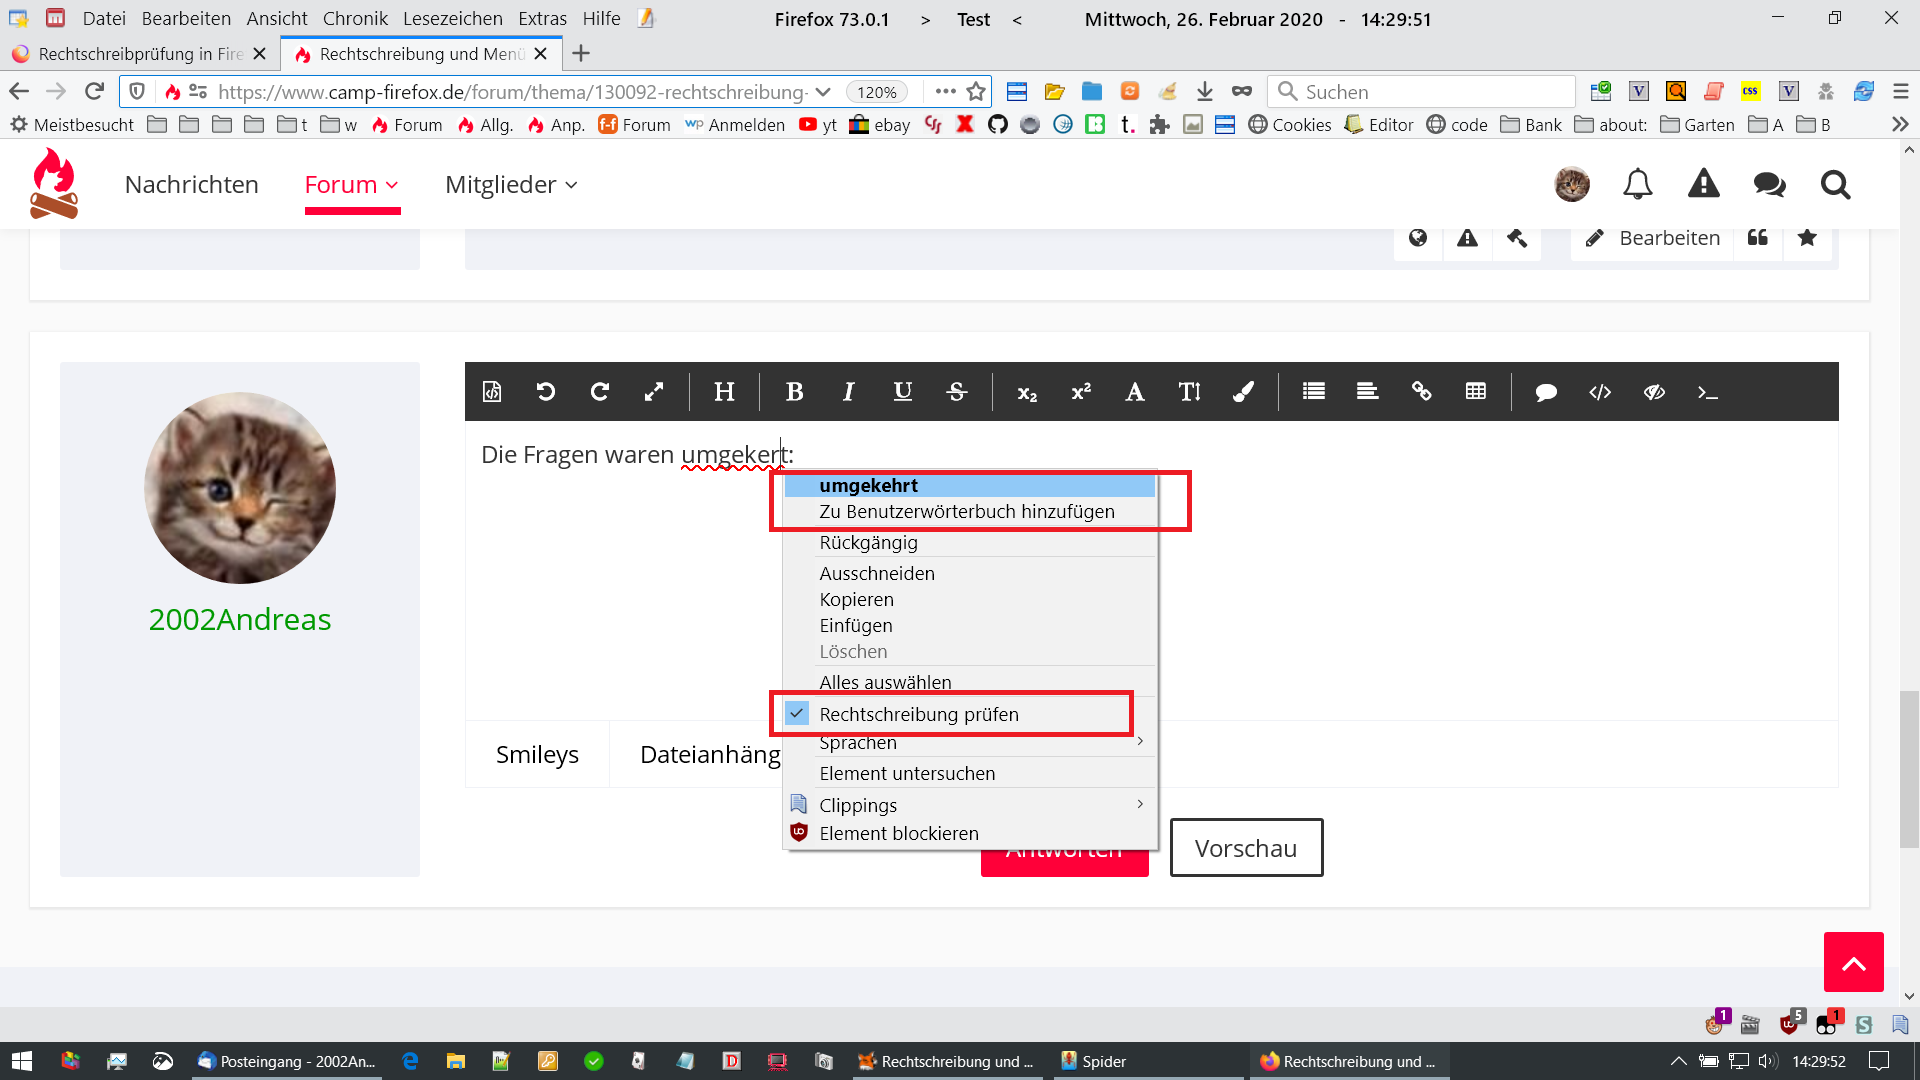The height and width of the screenshot is (1080, 1920).
Task: Choose the spelling suggestion umgekehrt
Action: (x=868, y=486)
